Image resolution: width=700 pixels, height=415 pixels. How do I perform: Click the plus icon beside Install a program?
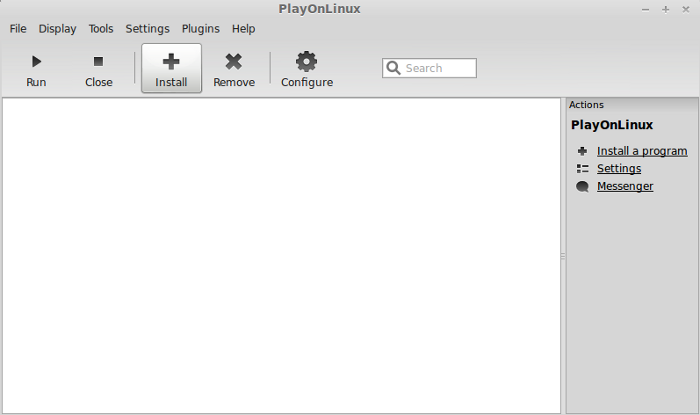[582, 151]
